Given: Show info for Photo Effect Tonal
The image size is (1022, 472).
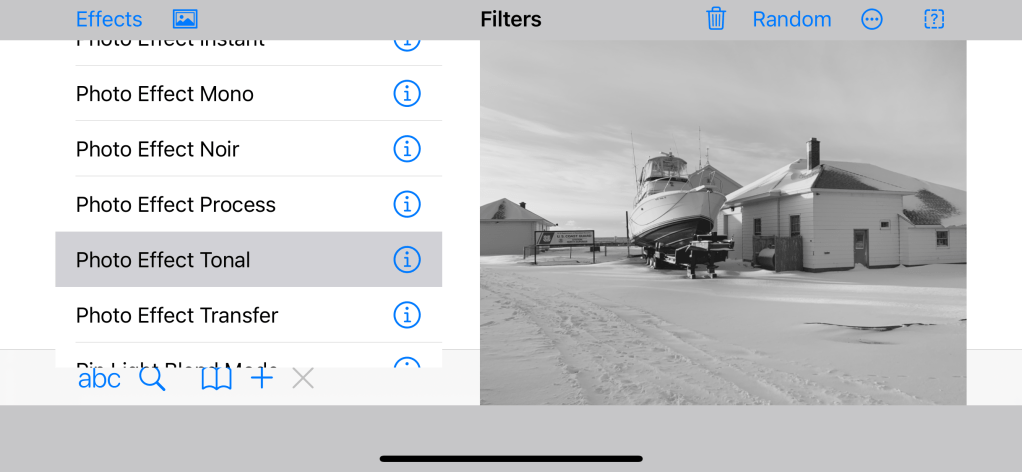Looking at the screenshot, I should point(406,260).
